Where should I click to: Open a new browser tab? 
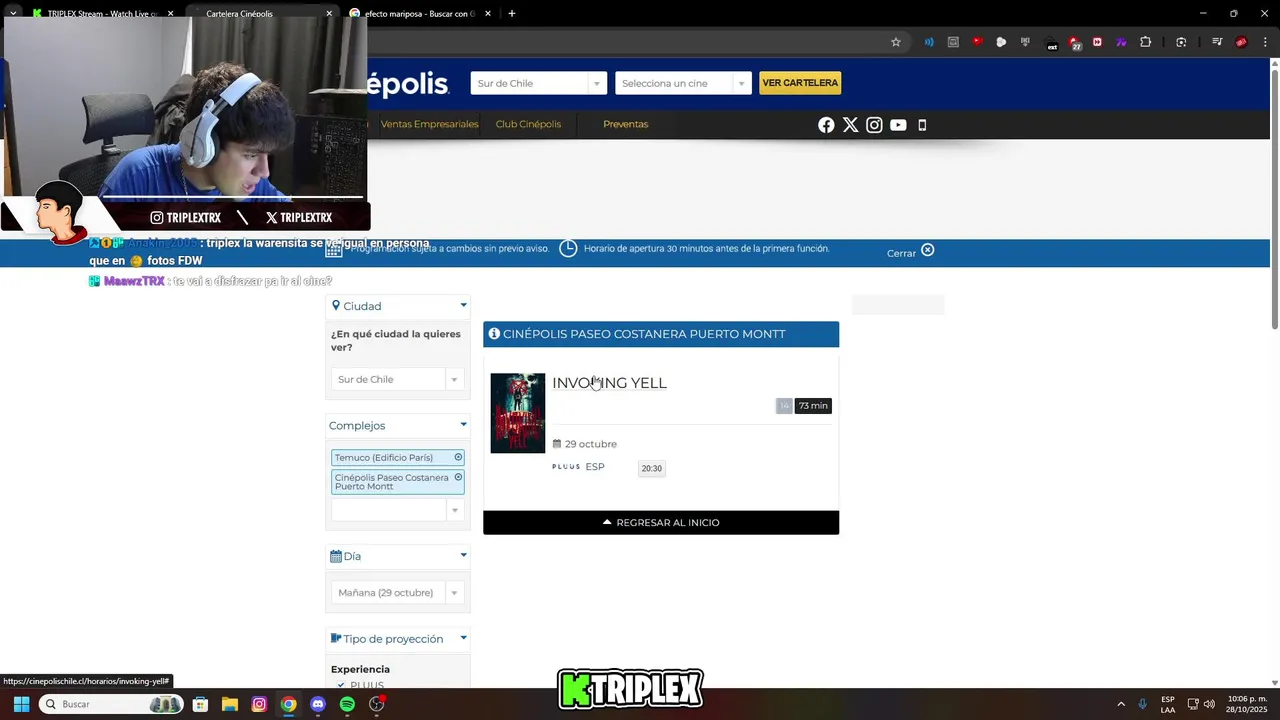512,14
